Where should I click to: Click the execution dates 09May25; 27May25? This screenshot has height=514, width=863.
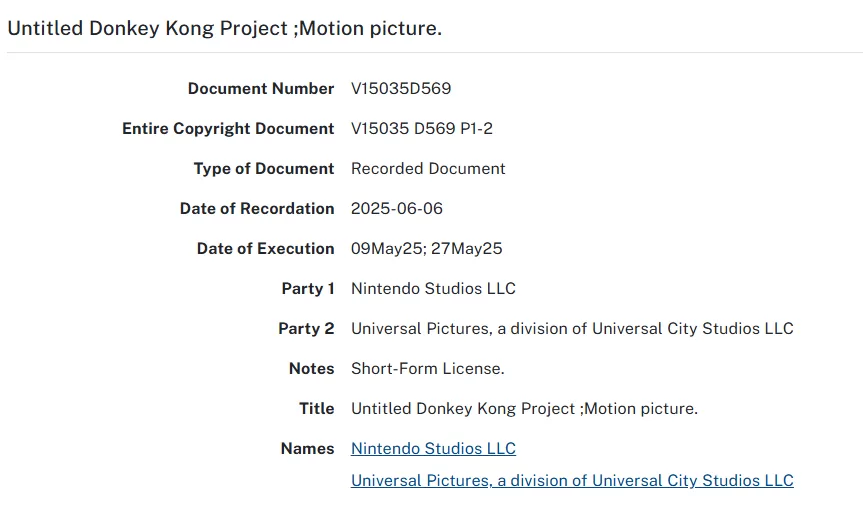pyautogui.click(x=426, y=249)
